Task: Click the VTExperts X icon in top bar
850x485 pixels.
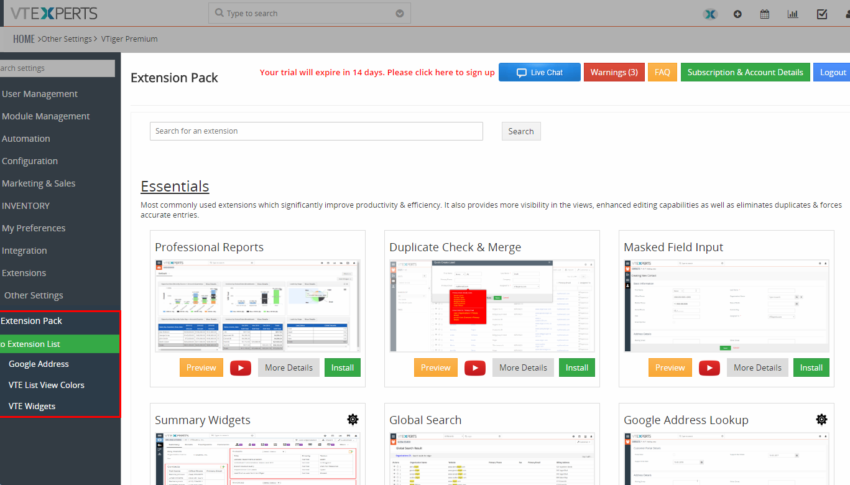Action: [x=710, y=14]
